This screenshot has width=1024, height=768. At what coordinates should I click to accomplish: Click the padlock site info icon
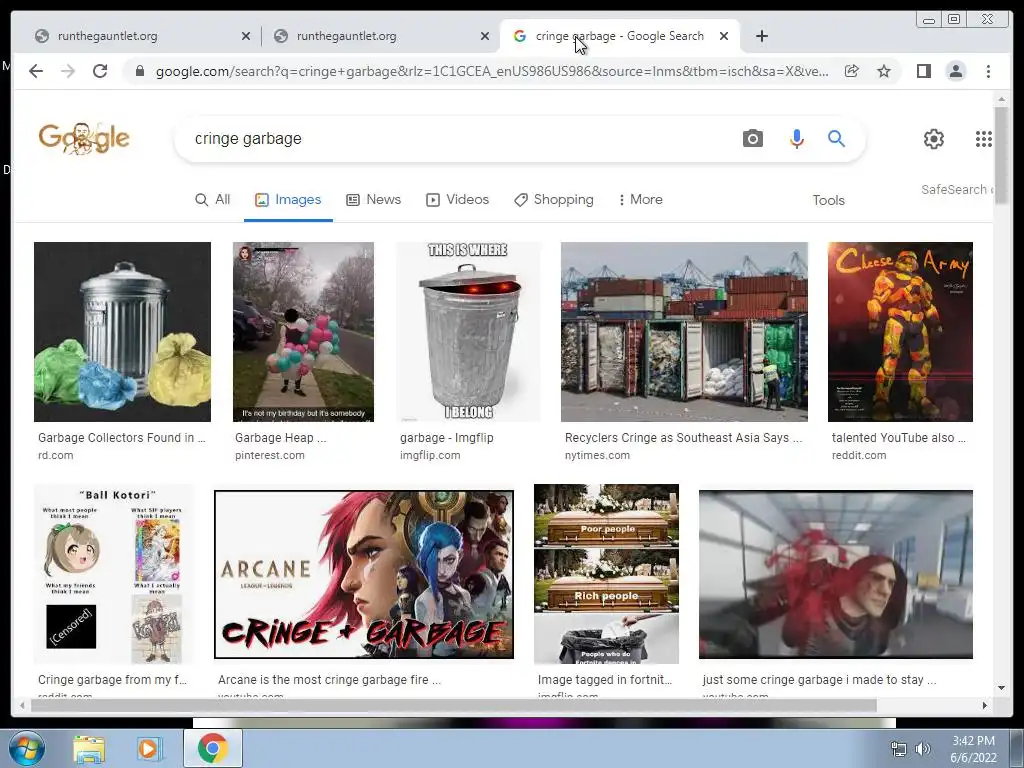point(139,71)
